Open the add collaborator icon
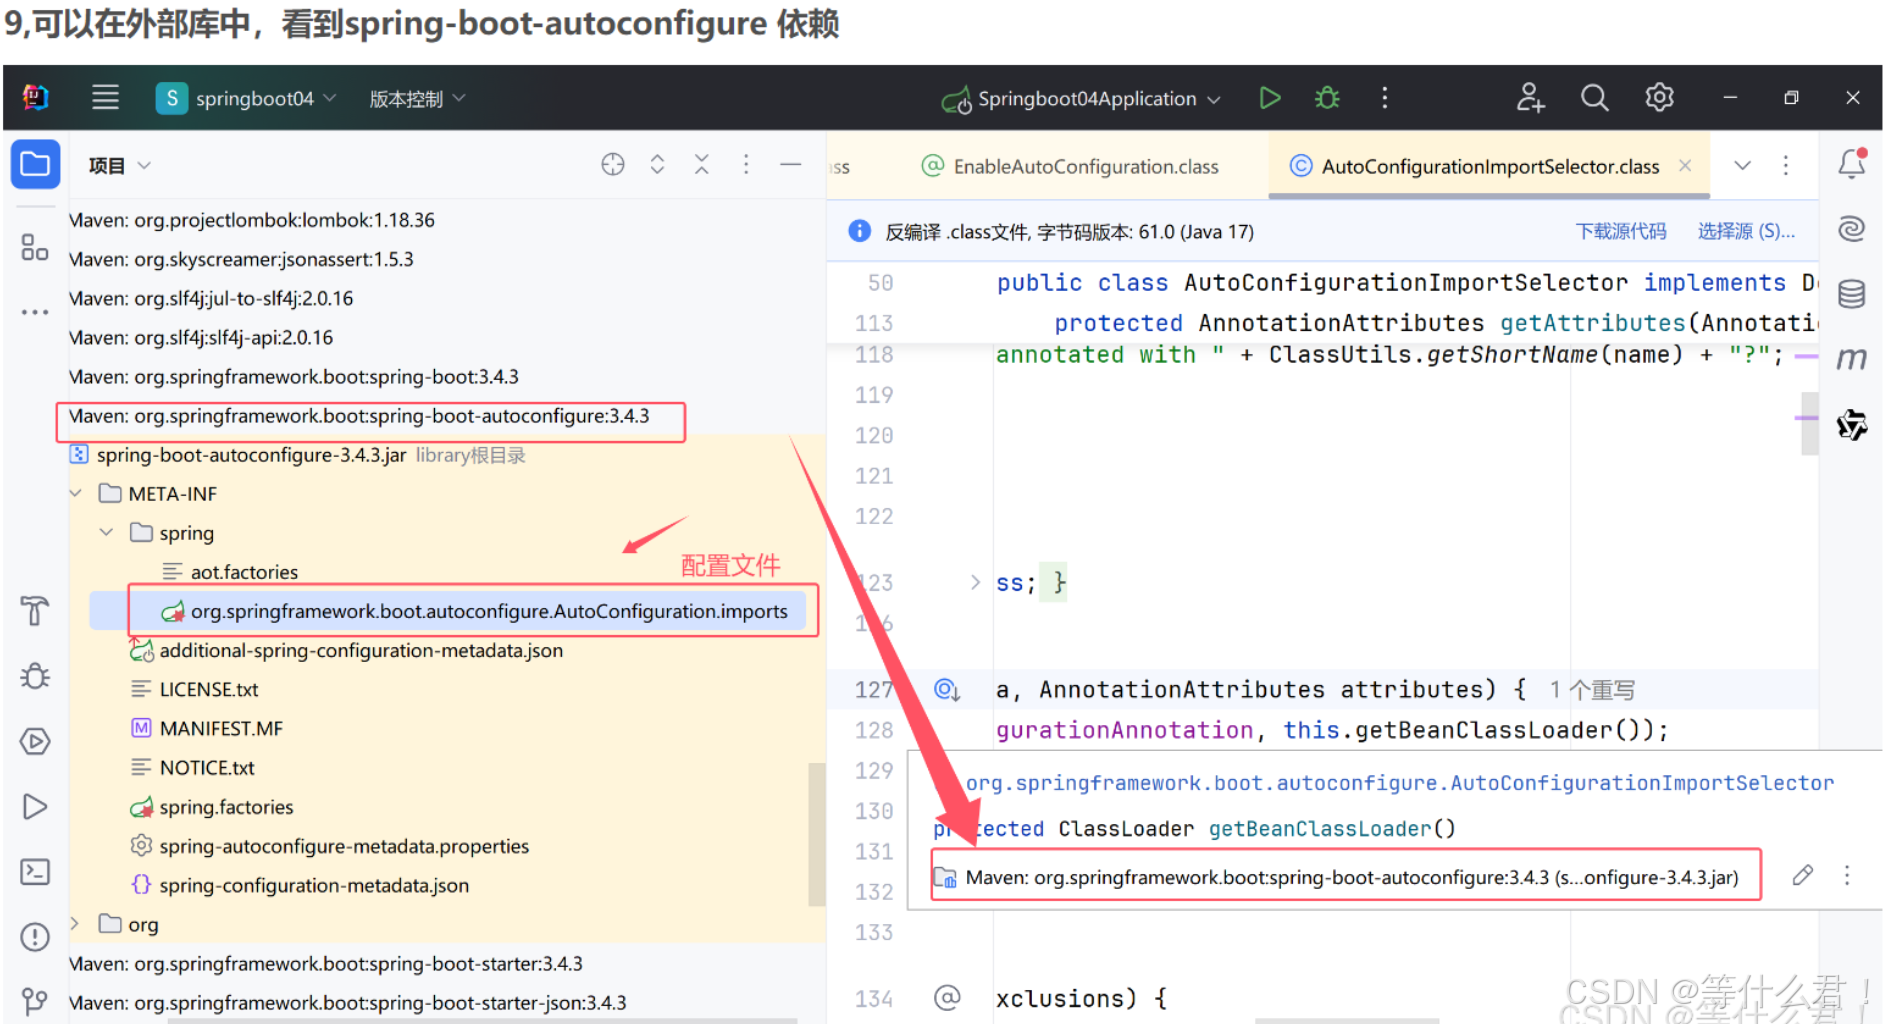This screenshot has width=1888, height=1024. click(x=1530, y=98)
